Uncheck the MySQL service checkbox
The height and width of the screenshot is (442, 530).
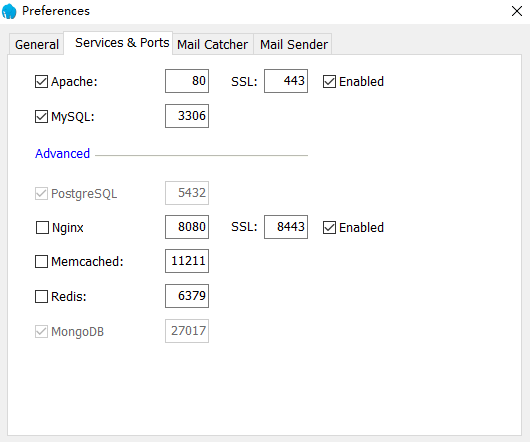[41, 117]
